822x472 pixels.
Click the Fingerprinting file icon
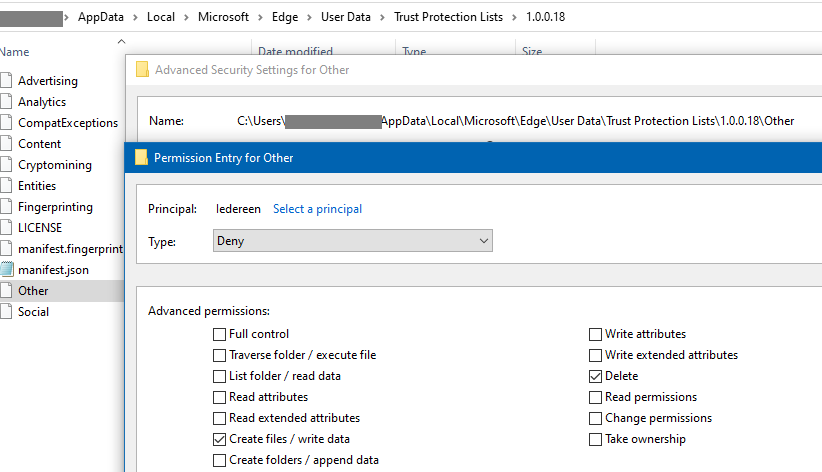click(x=7, y=207)
